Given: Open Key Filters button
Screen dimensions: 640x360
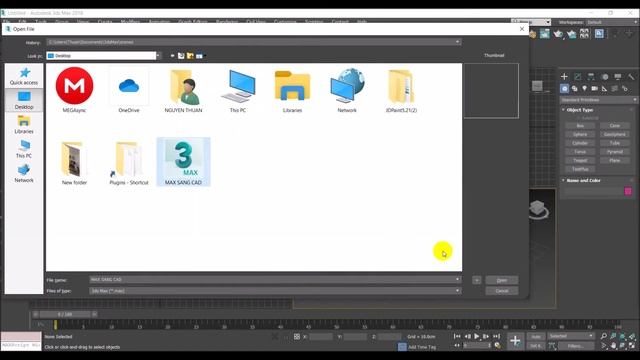Looking at the screenshot, I should (576, 346).
